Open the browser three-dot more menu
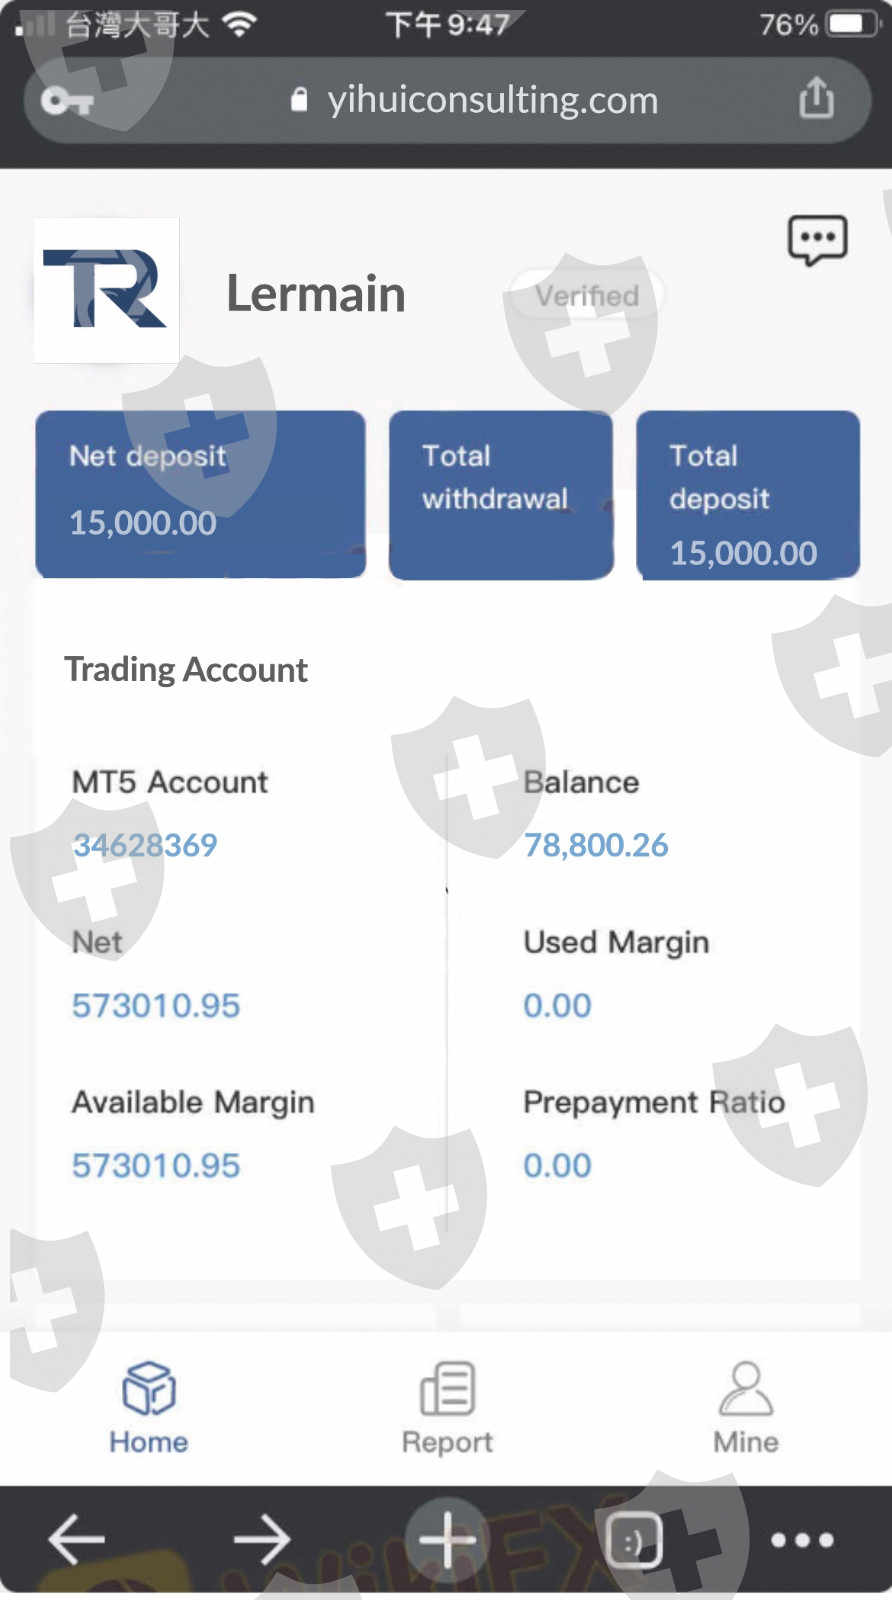This screenshot has width=892, height=1600. point(802,1540)
